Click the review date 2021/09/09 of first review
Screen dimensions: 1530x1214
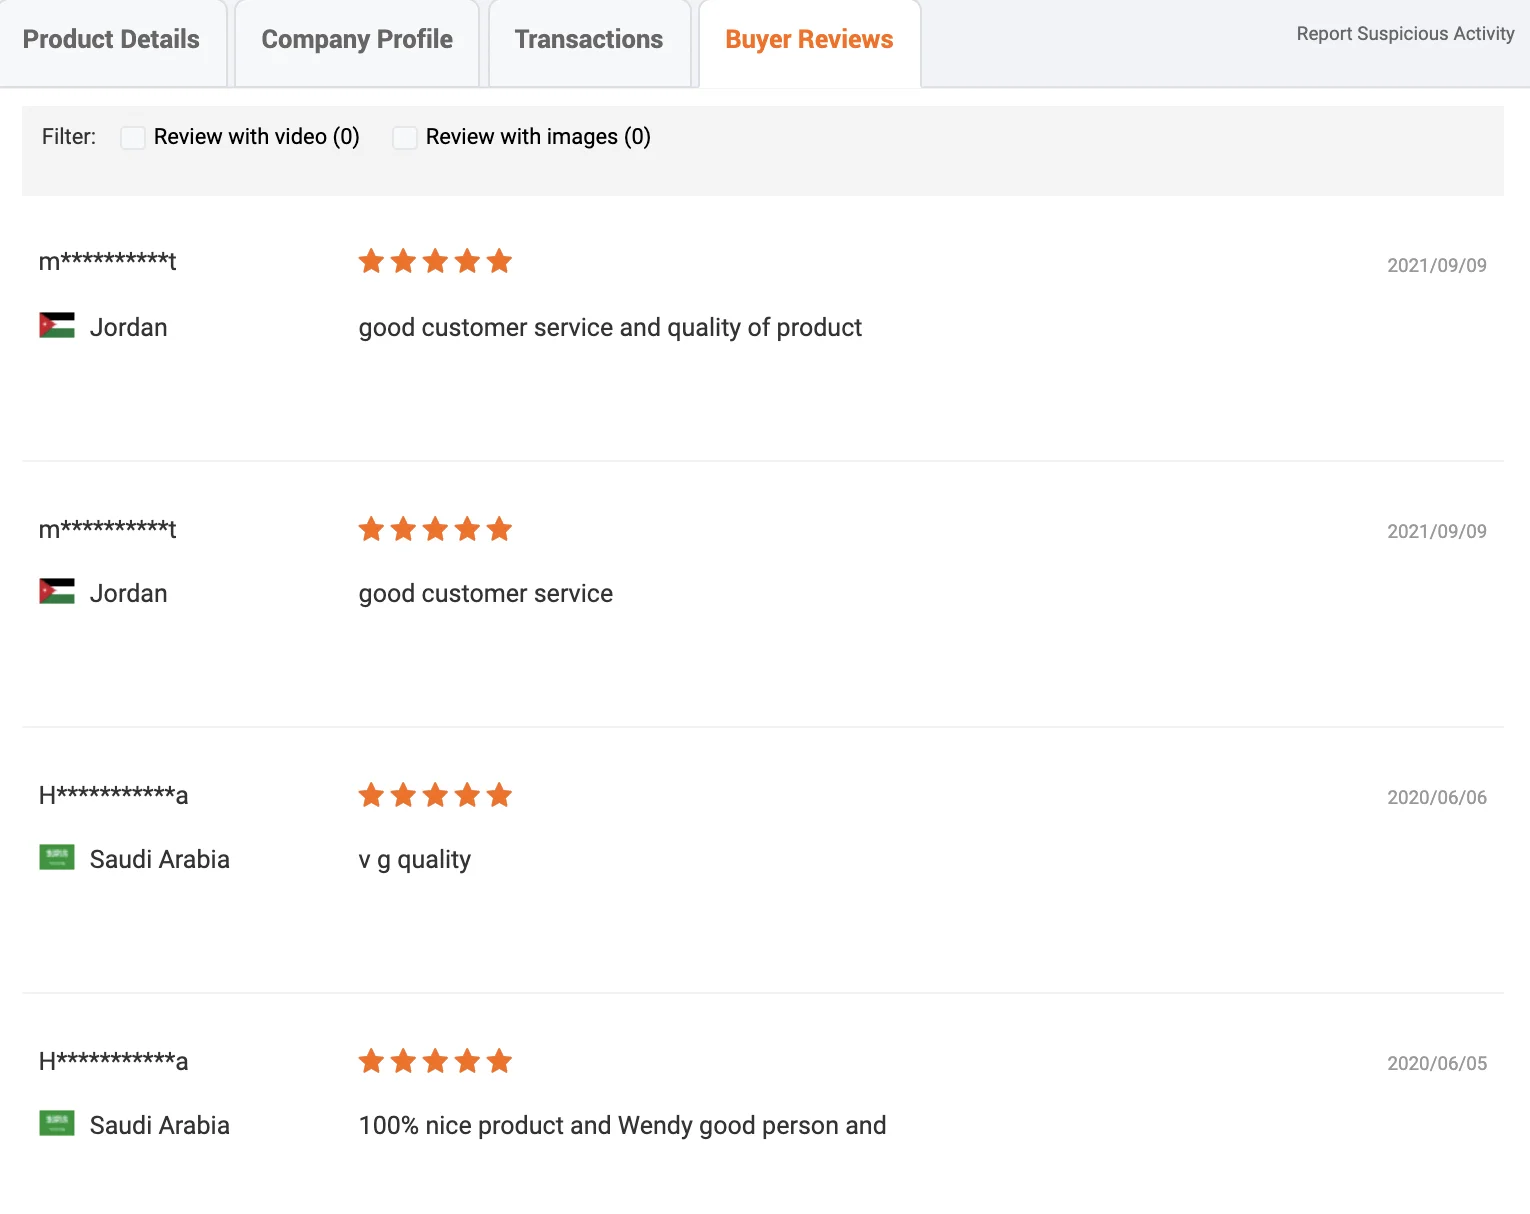point(1436,265)
